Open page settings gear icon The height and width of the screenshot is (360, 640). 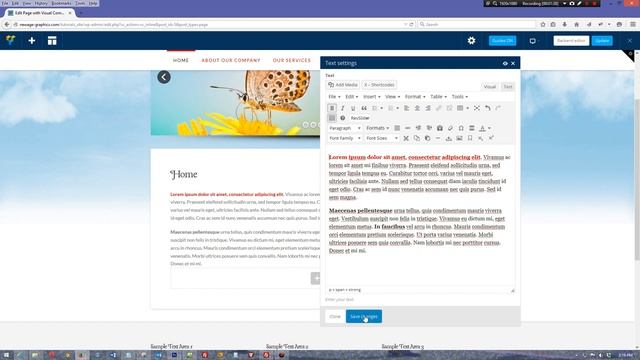471,40
